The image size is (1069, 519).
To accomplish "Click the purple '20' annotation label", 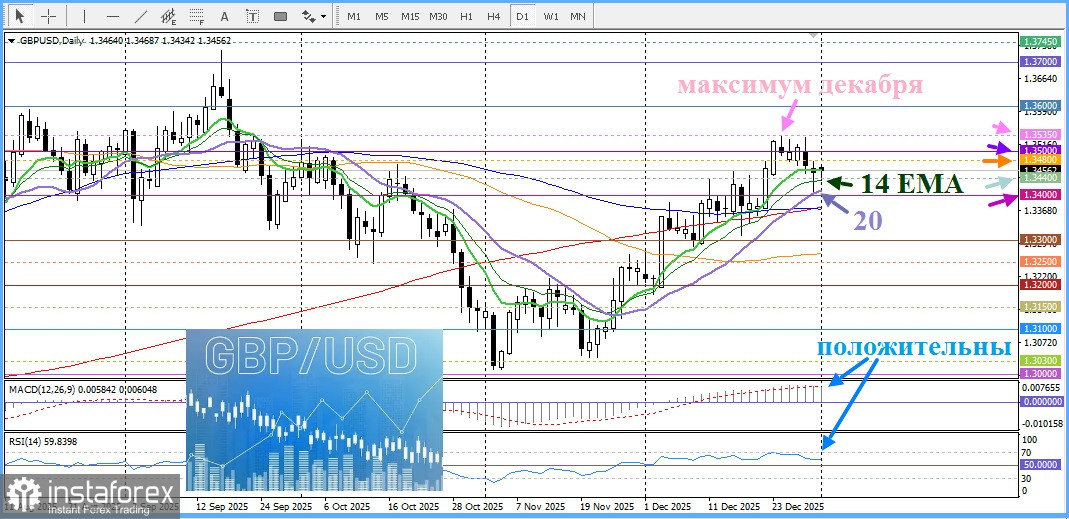I will click(867, 219).
